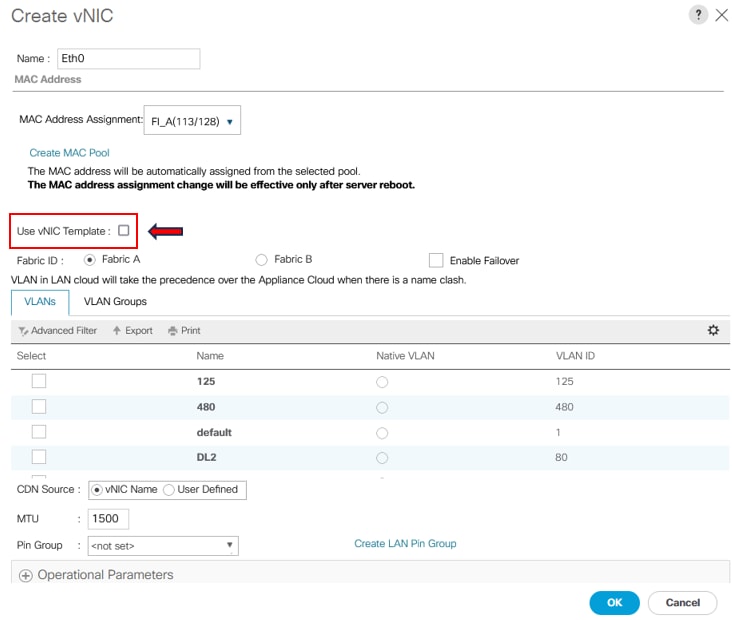This screenshot has width=732, height=620.
Task: Export the VLAN table
Action: [133, 331]
